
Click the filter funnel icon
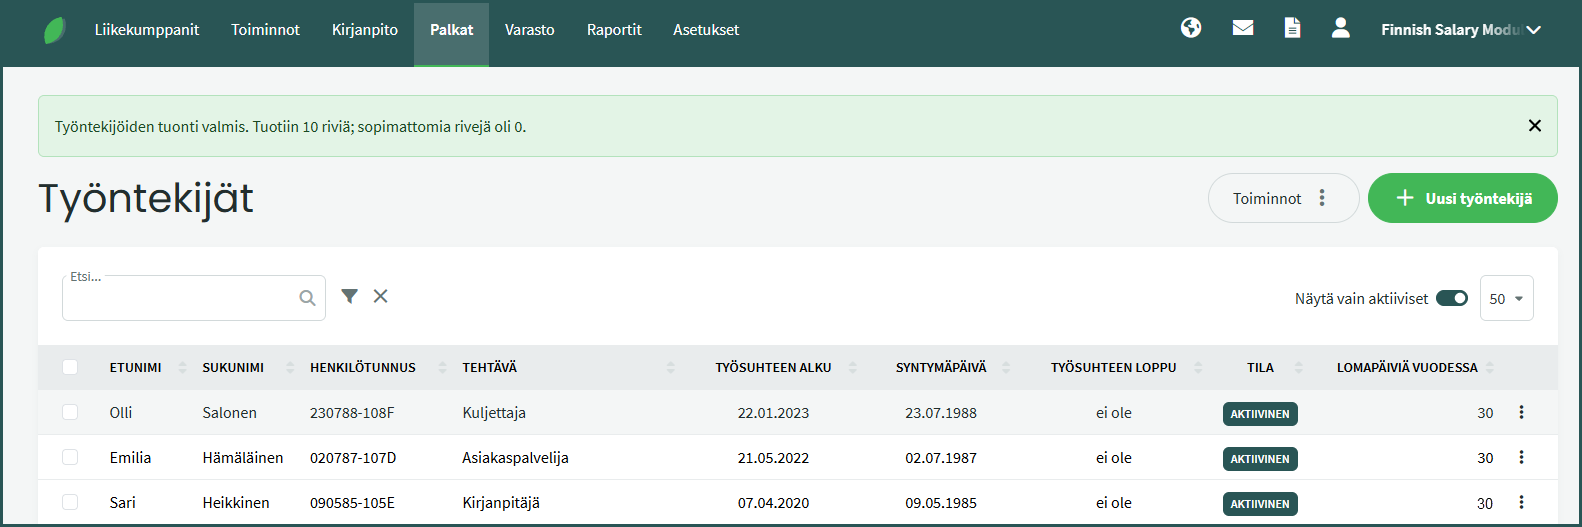click(349, 296)
